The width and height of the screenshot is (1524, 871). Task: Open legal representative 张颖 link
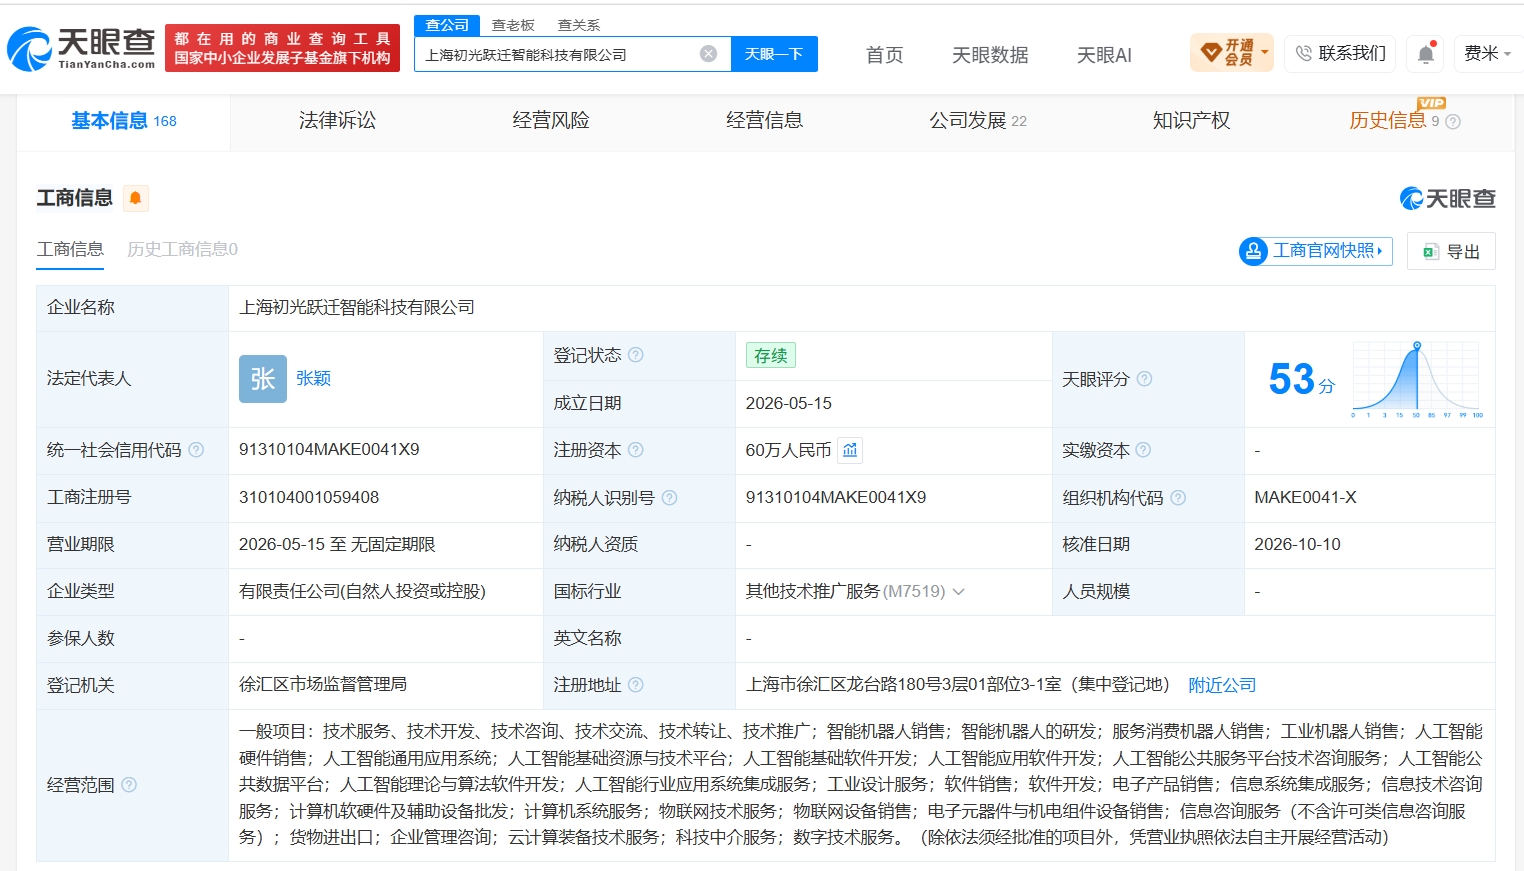[313, 379]
